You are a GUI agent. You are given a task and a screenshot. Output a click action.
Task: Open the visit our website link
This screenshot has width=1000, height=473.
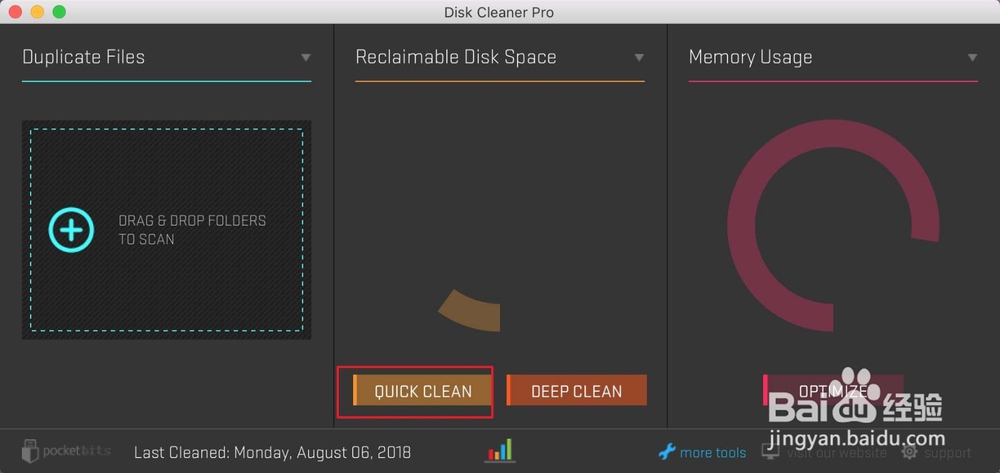click(836, 453)
